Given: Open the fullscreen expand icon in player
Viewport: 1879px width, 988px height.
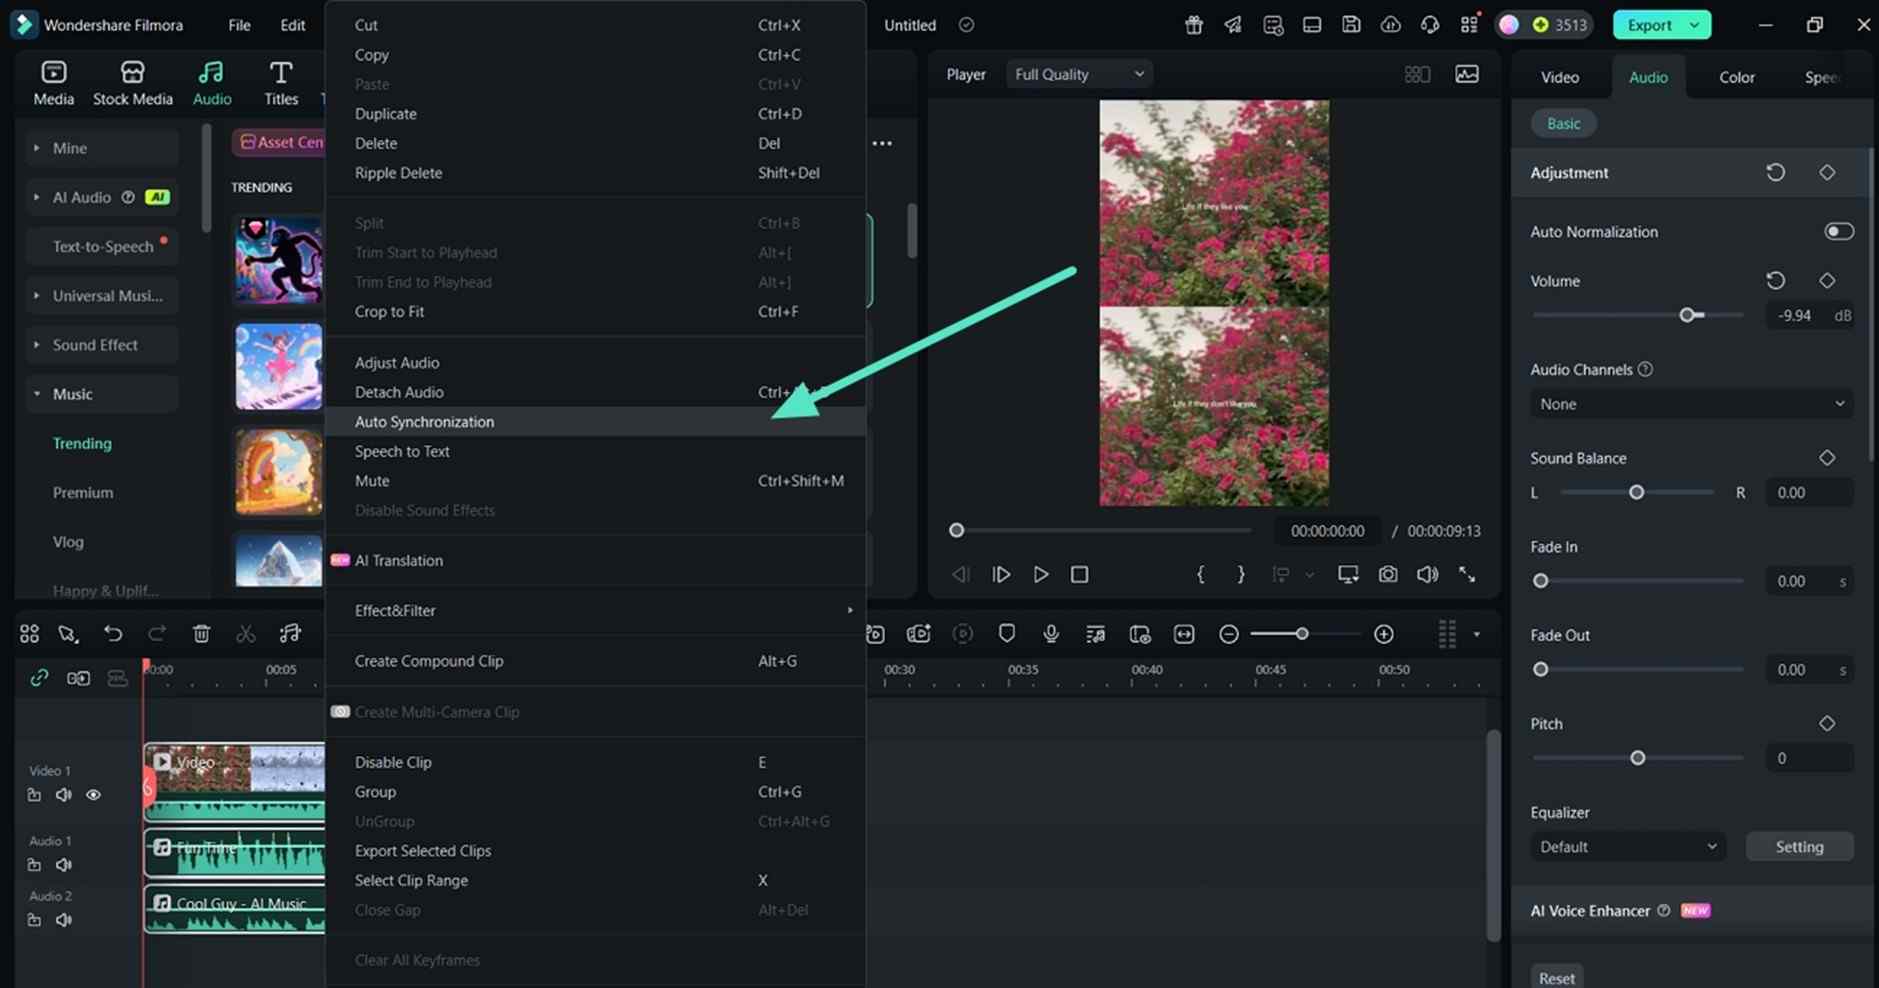Looking at the screenshot, I should [1467, 574].
